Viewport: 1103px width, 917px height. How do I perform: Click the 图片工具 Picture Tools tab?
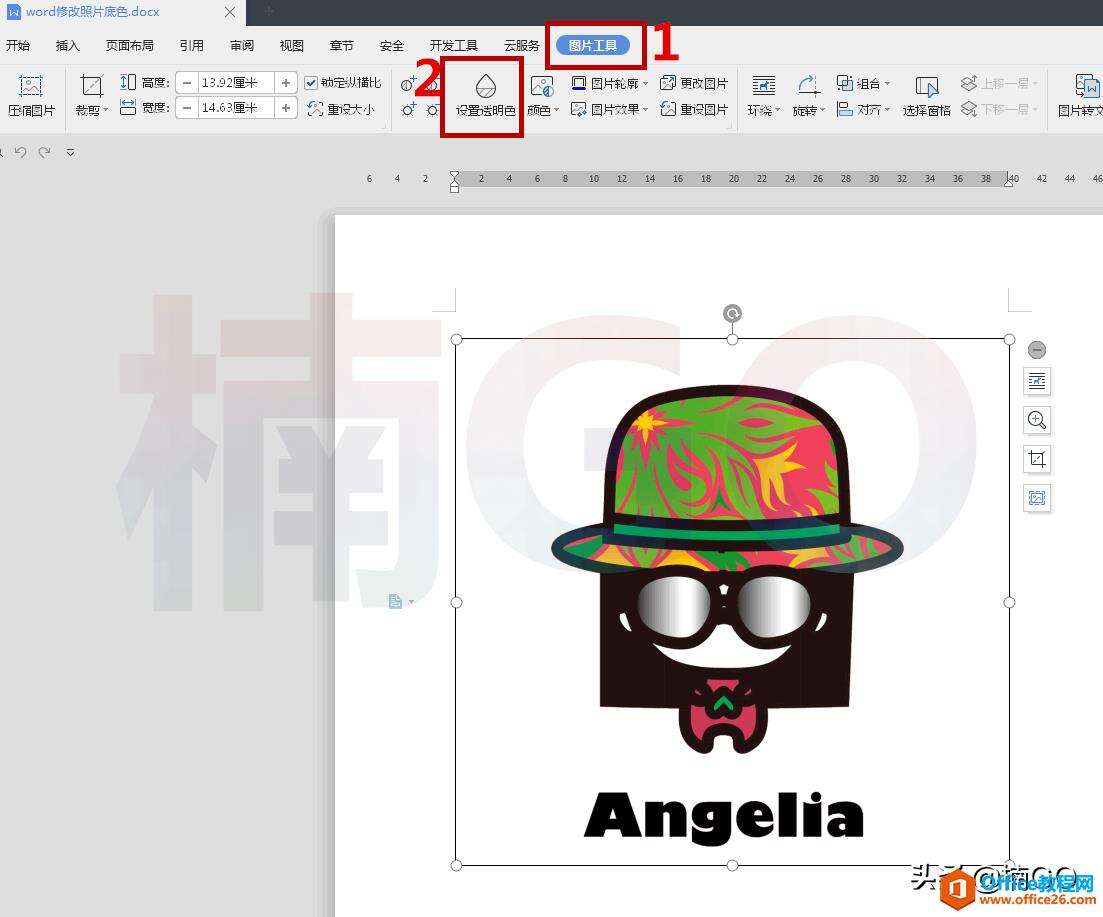[x=593, y=46]
